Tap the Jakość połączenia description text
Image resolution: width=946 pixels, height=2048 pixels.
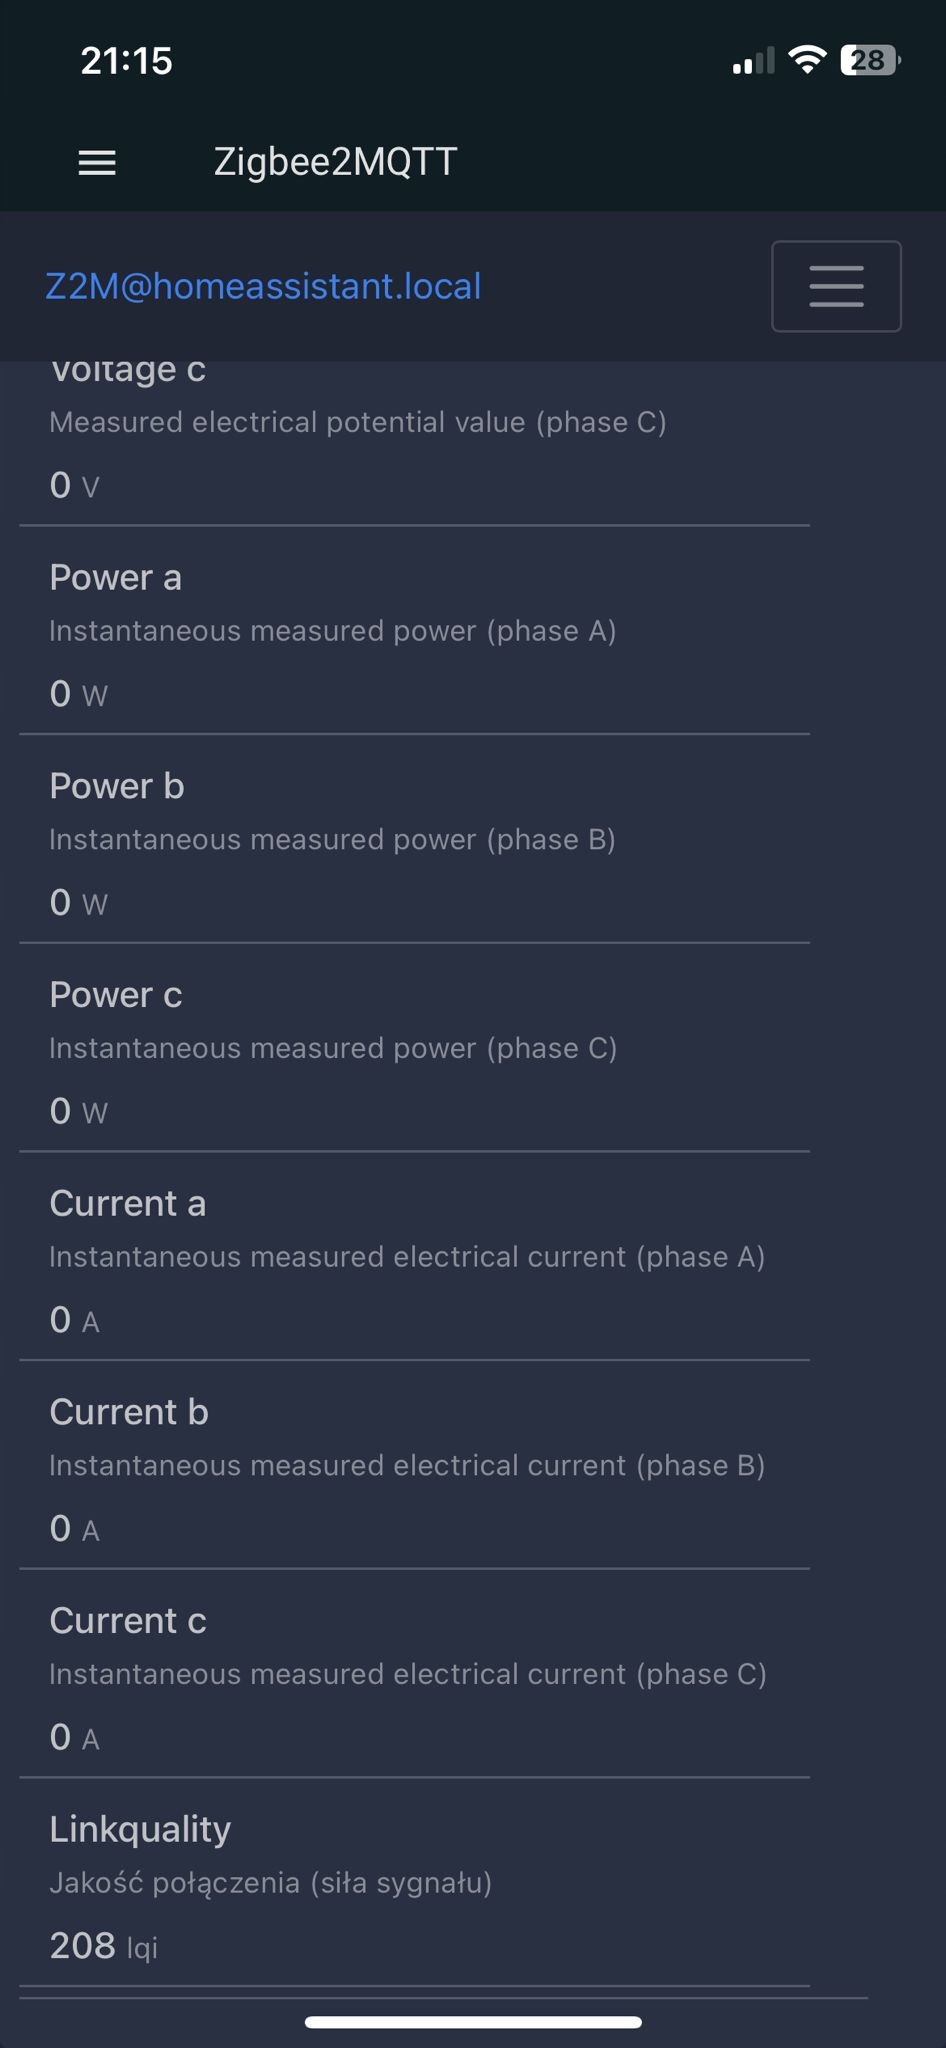tap(270, 1883)
